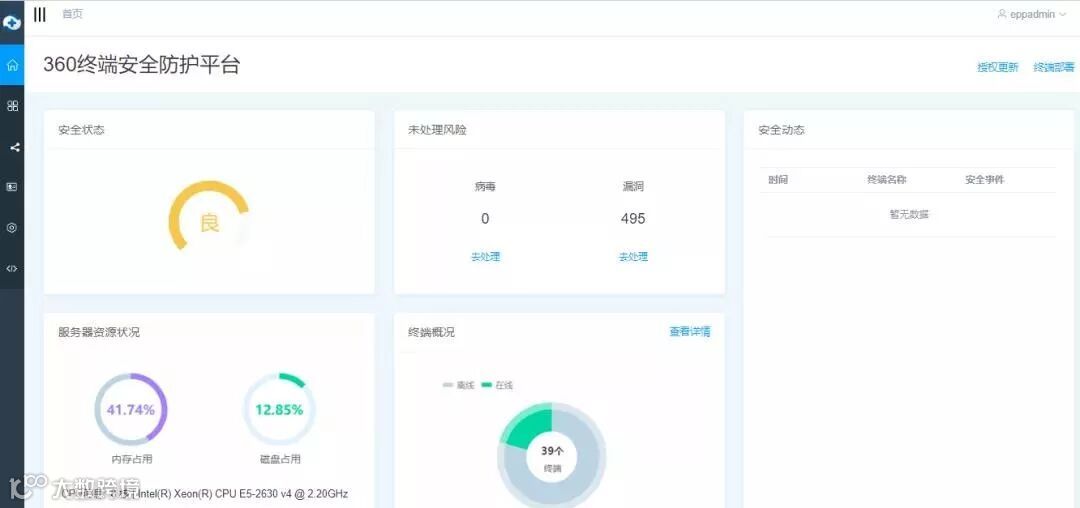Viewport: 1080px width, 508px height.
Task: Click the 漏洞 label
Action: pos(633,187)
